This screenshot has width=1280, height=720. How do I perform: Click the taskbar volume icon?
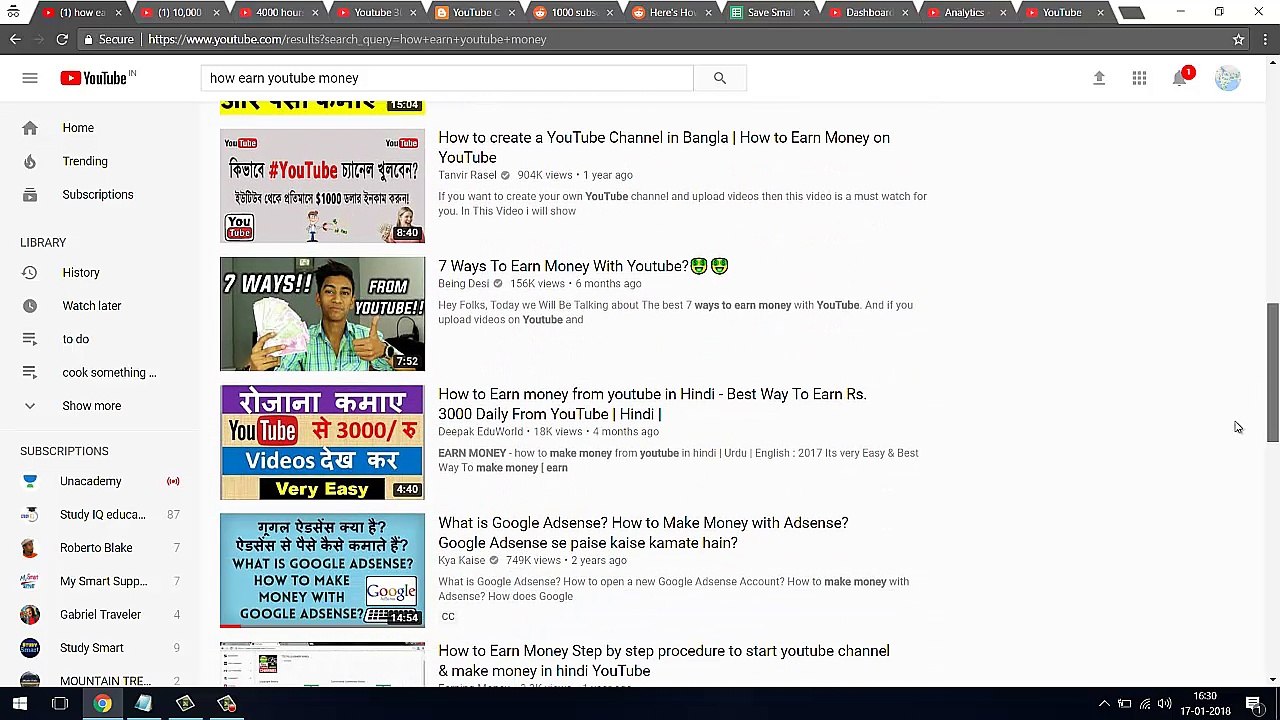click(x=1165, y=704)
